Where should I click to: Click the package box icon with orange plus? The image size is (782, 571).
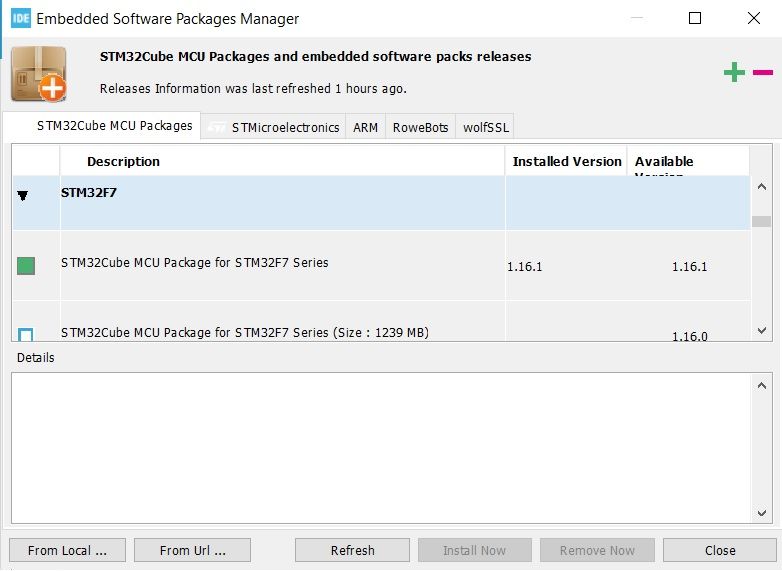(39, 74)
